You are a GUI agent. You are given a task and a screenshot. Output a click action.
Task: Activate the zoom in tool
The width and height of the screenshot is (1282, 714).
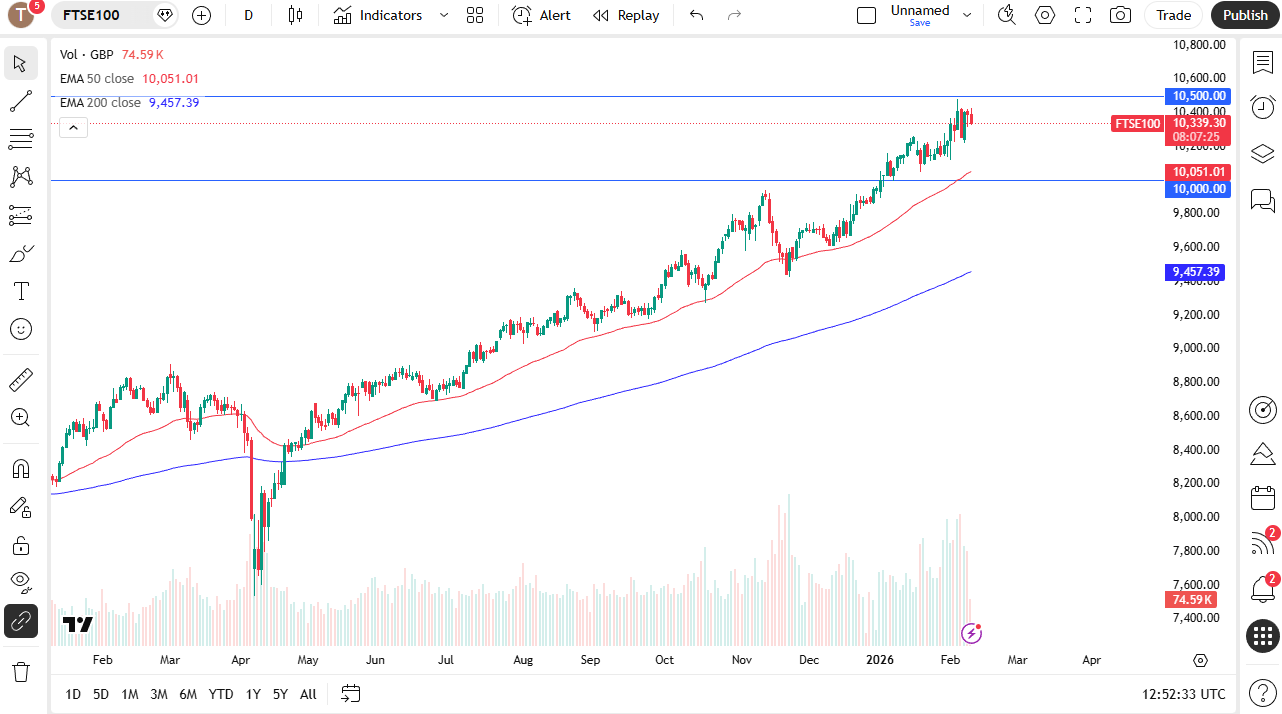coord(21,417)
